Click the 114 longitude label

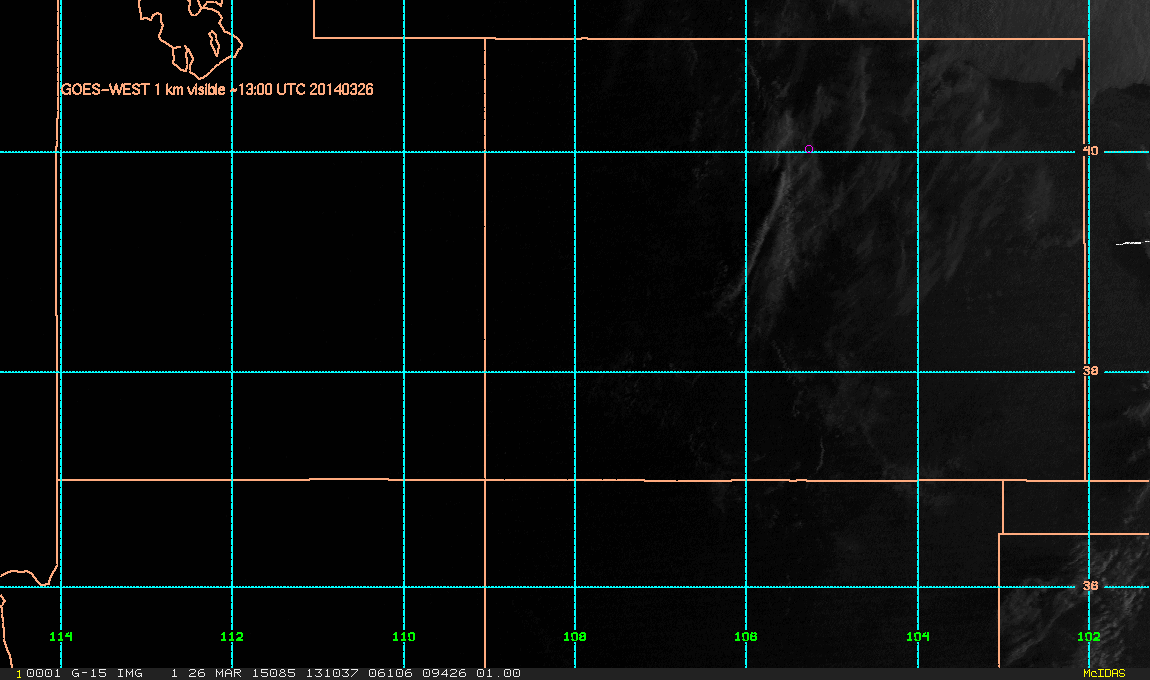click(x=61, y=636)
